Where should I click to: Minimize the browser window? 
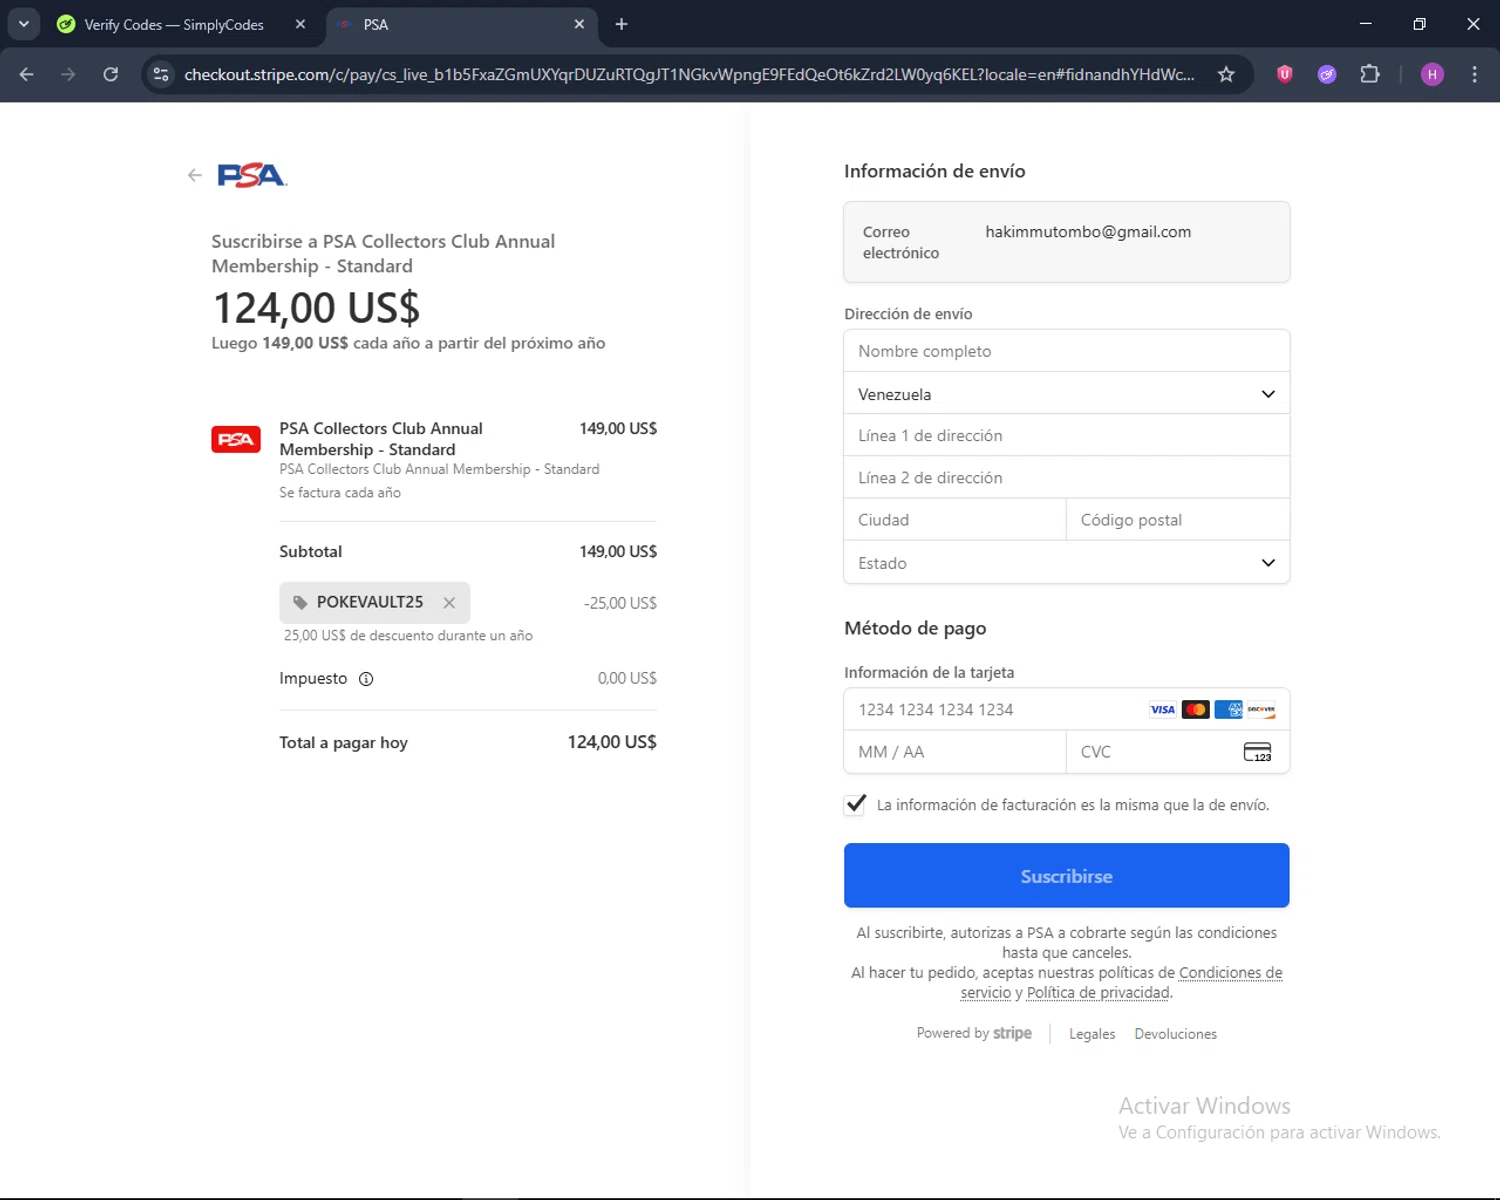coord(1366,24)
